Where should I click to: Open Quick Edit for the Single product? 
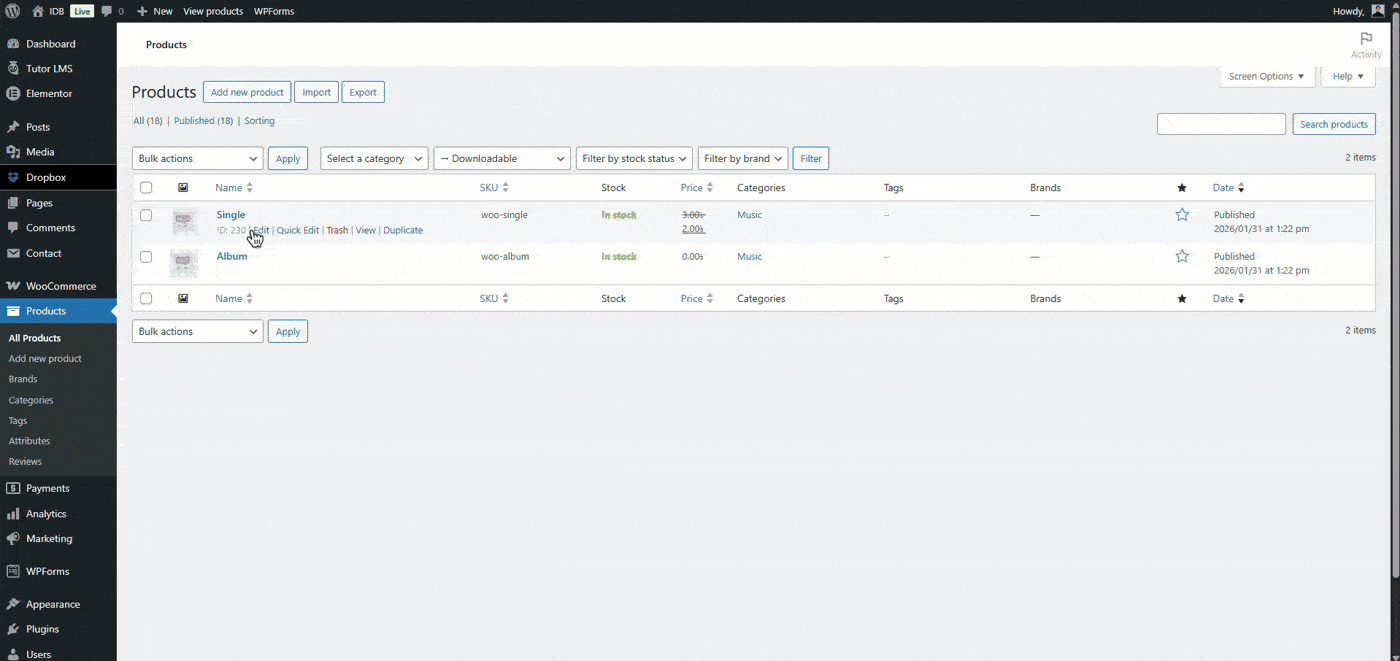click(x=297, y=230)
